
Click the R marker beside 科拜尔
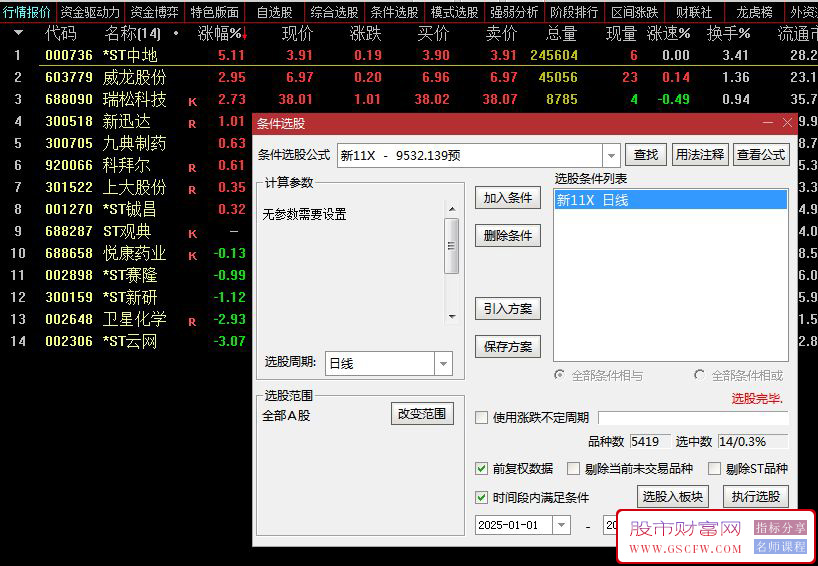click(193, 167)
